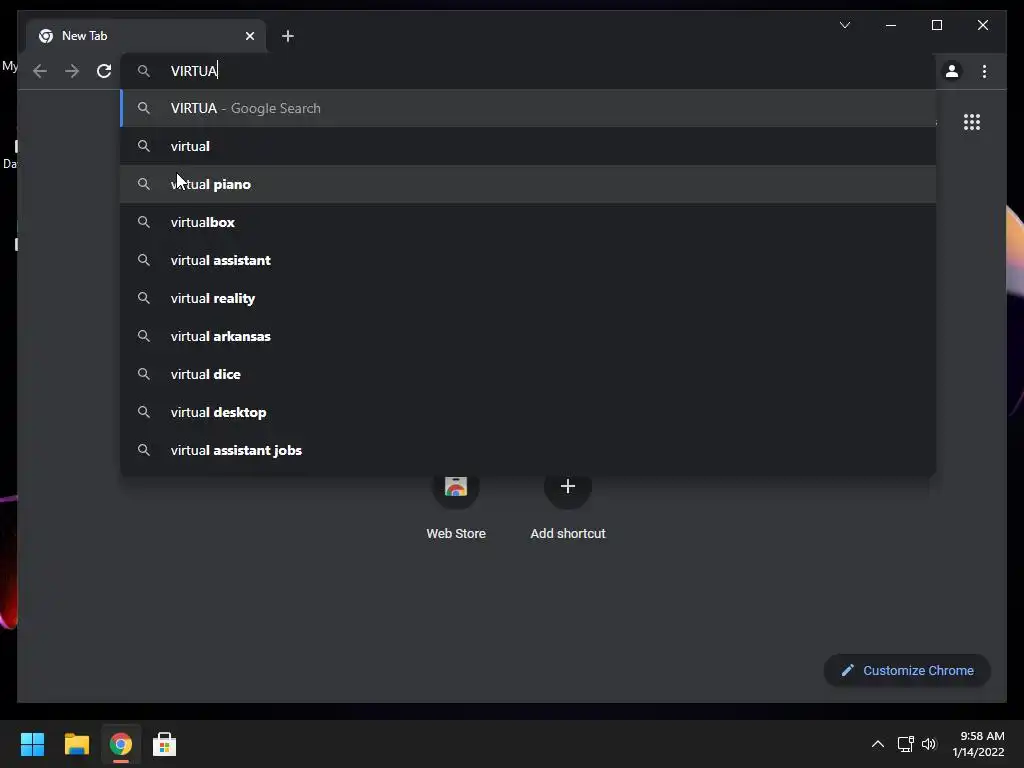Open the Windows Start menu
This screenshot has height=768, width=1024.
pyautogui.click(x=32, y=744)
